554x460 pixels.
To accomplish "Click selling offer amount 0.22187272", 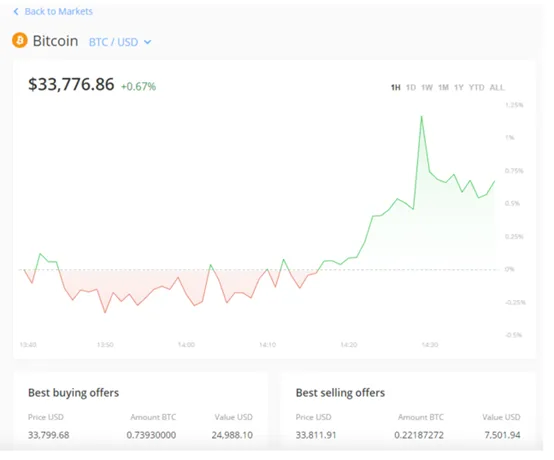I will [x=419, y=435].
